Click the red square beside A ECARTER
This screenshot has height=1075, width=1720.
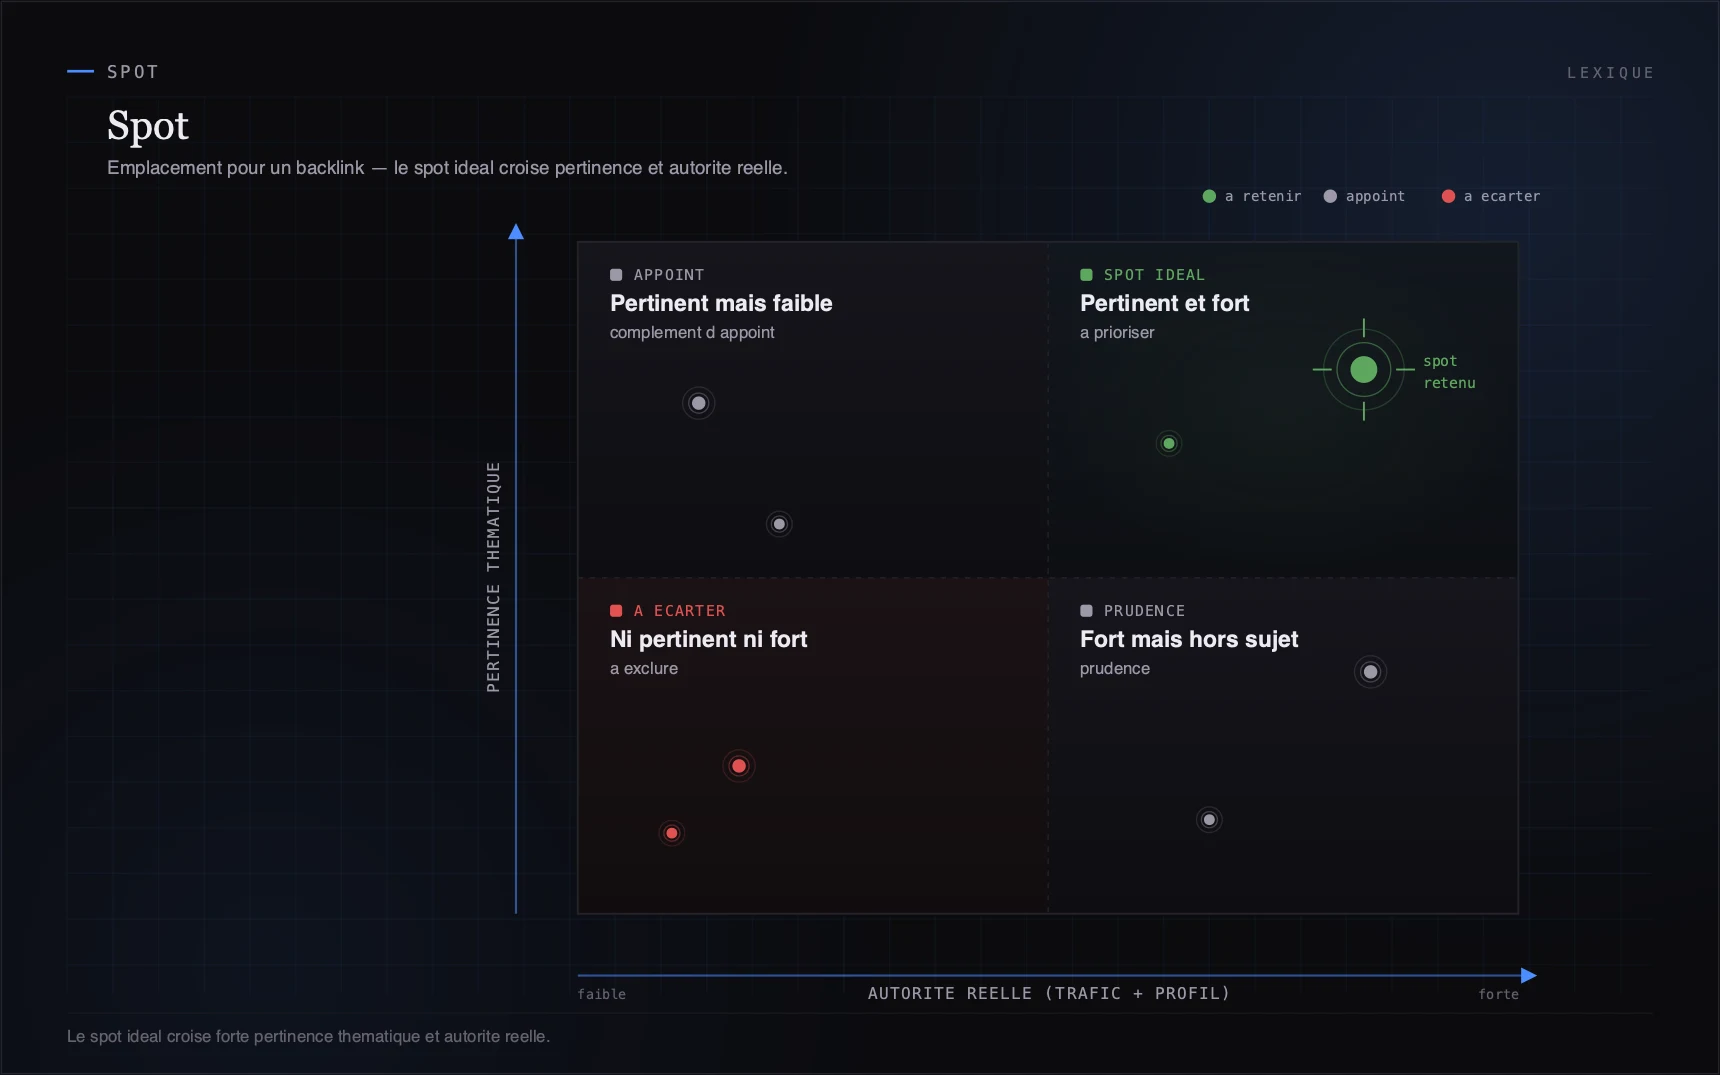point(616,611)
